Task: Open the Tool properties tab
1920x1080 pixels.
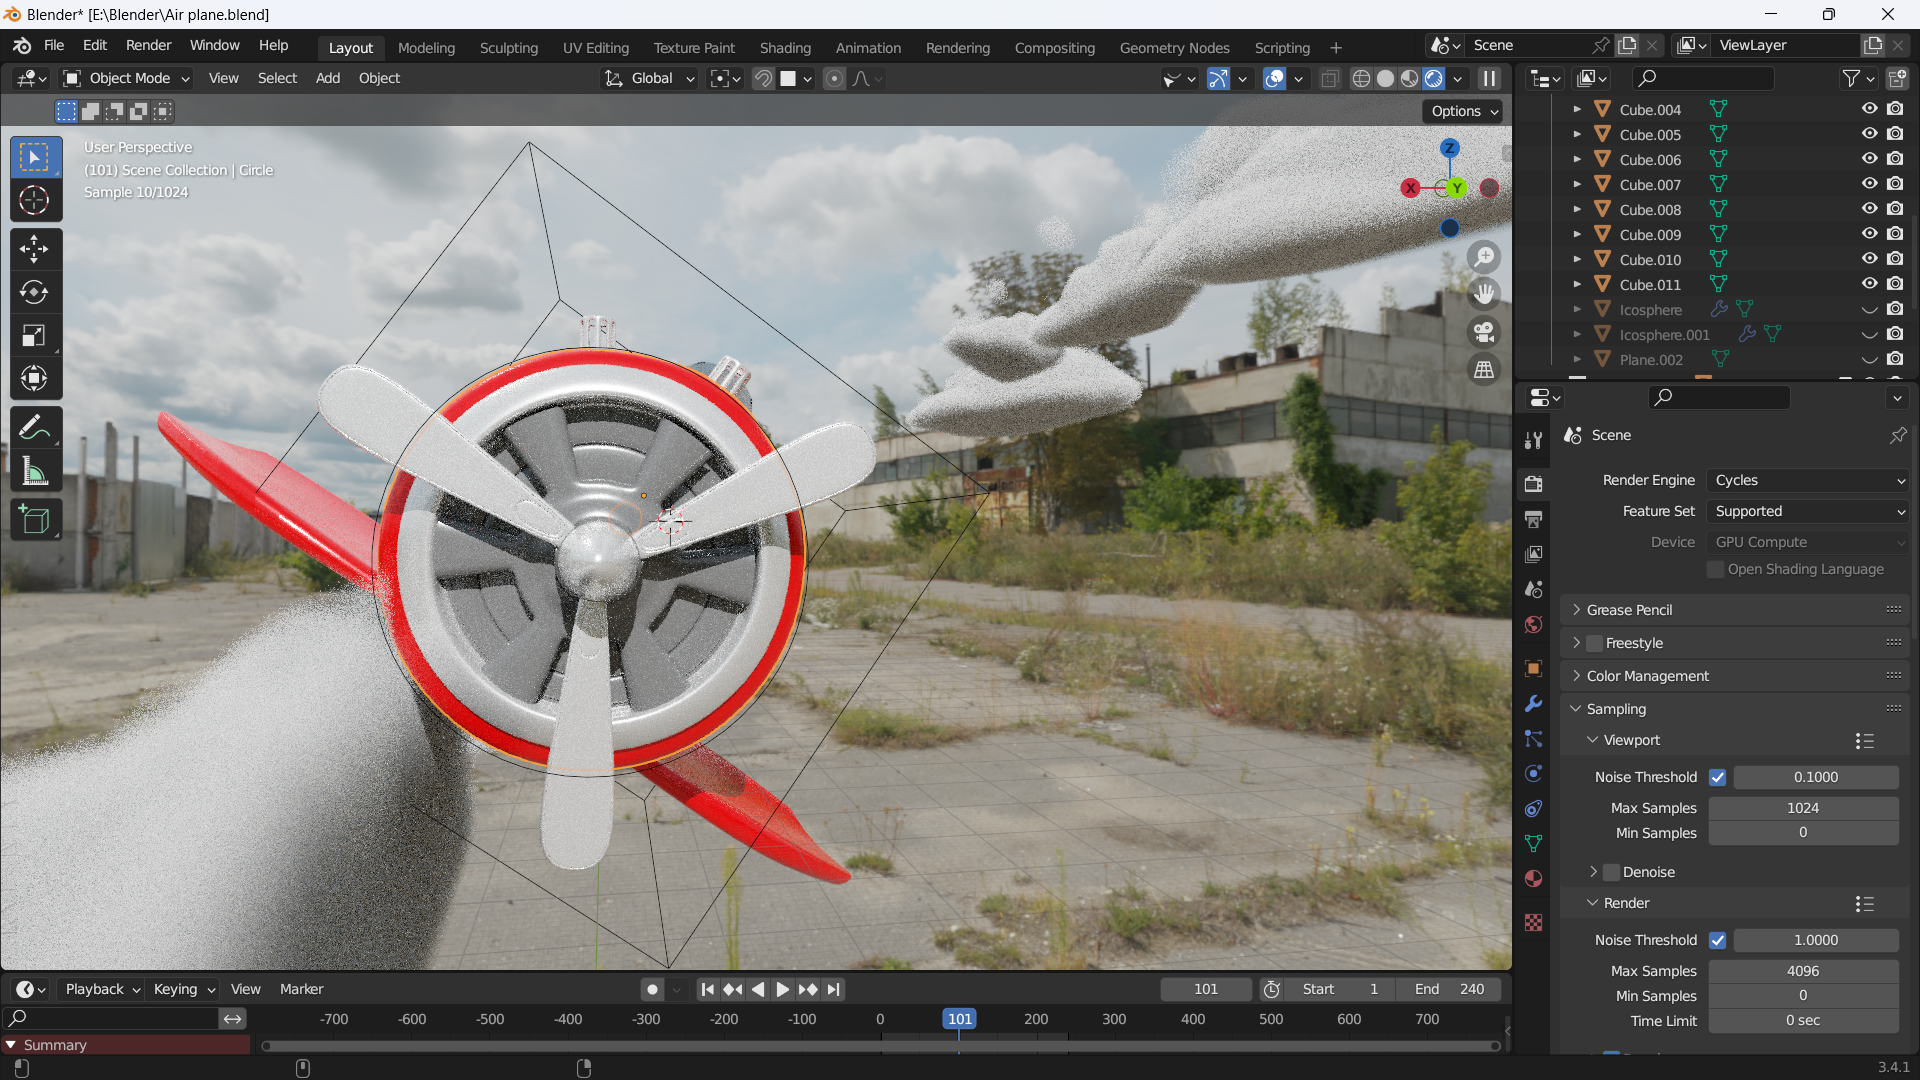Action: click(x=1533, y=440)
